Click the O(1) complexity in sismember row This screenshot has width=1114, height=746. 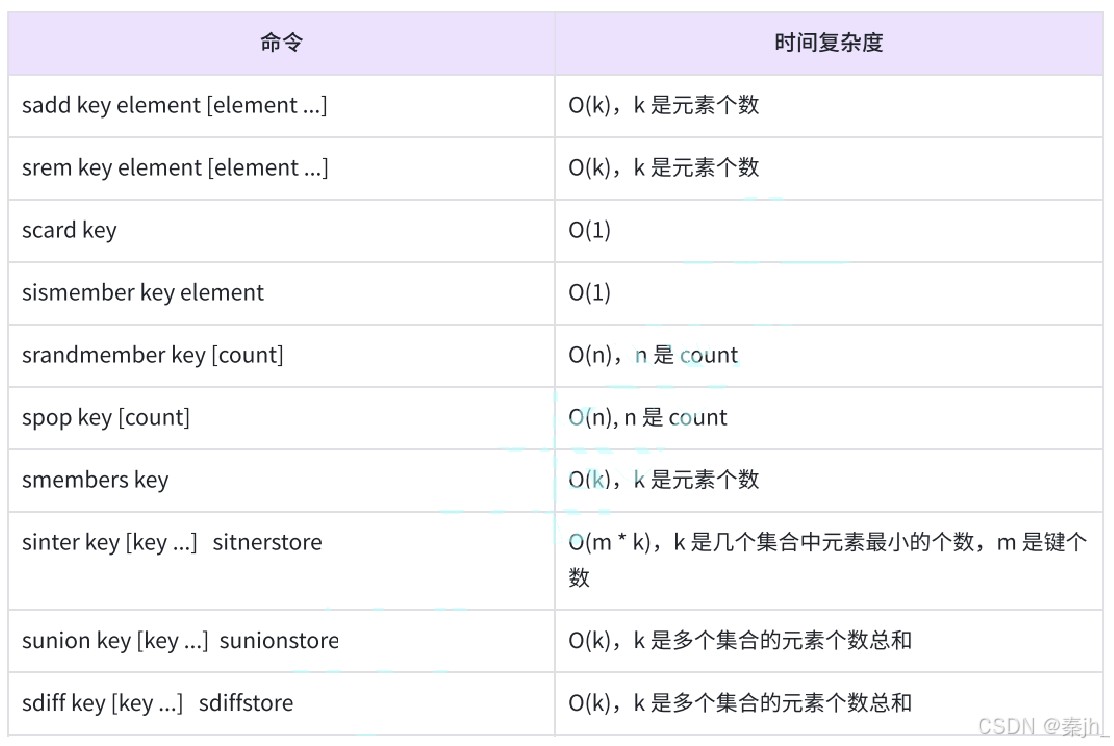(590, 293)
